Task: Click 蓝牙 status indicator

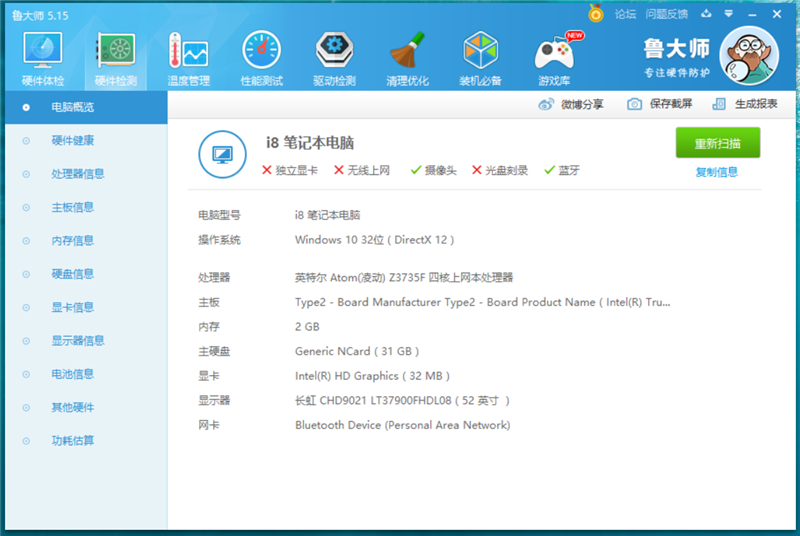Action: 562,170
